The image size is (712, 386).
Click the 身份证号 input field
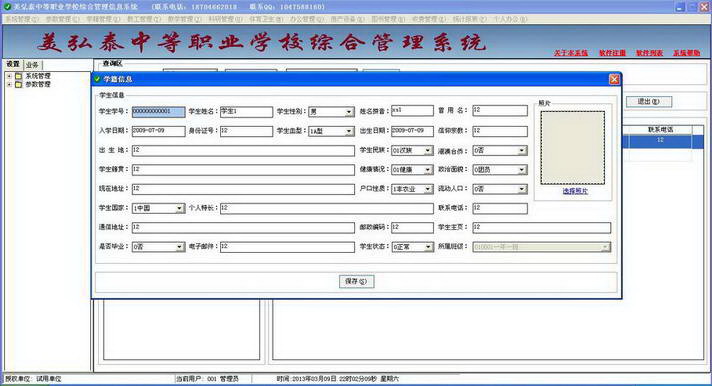pyautogui.click(x=247, y=131)
